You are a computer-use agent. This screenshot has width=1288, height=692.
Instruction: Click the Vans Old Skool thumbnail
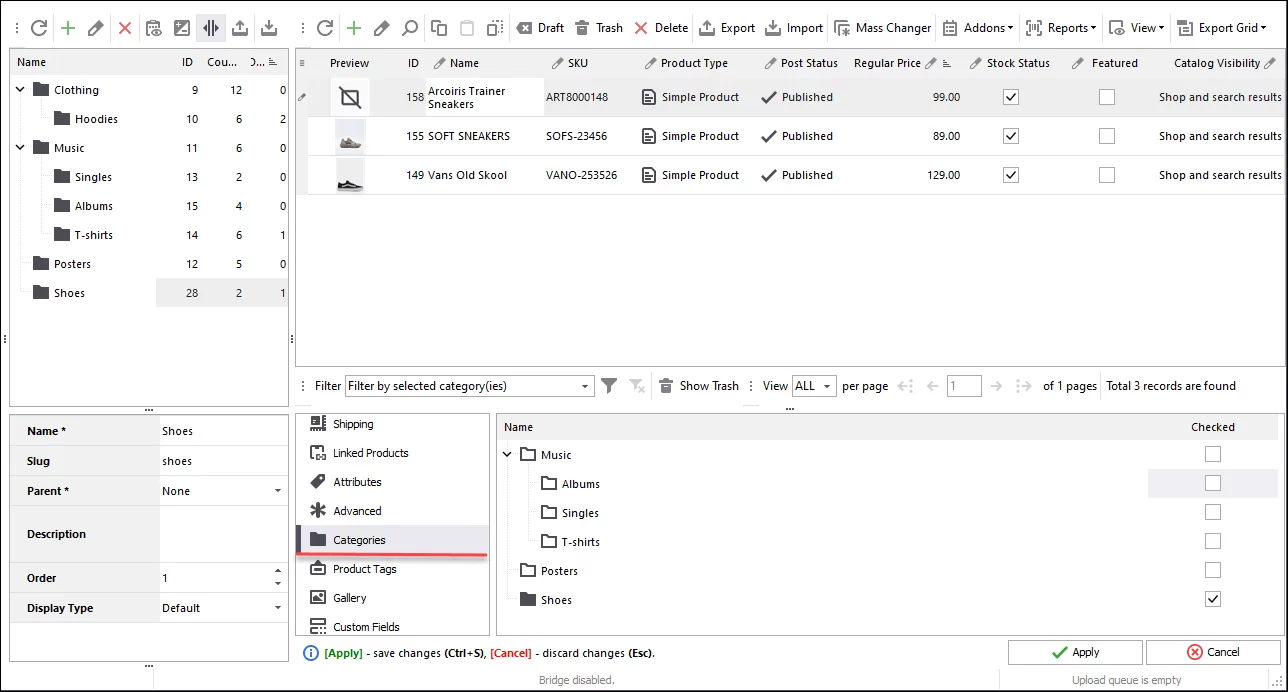350,175
